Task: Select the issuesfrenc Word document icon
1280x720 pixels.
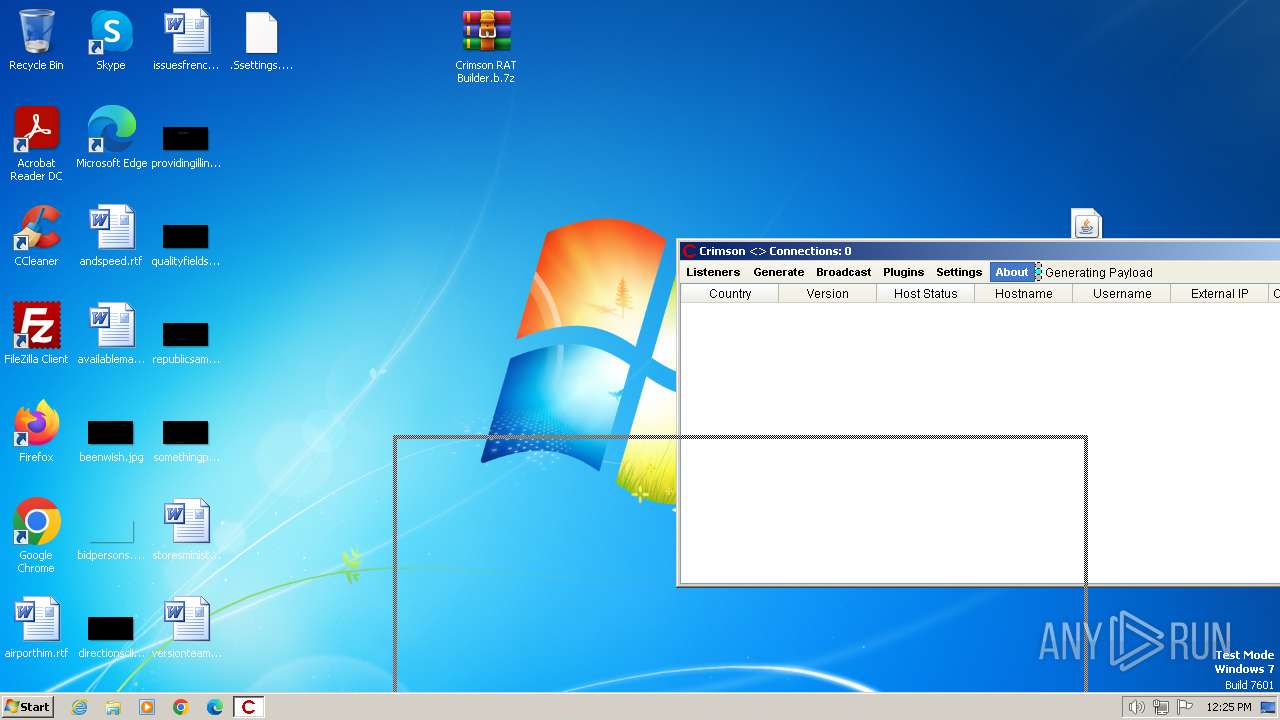Action: 186,40
